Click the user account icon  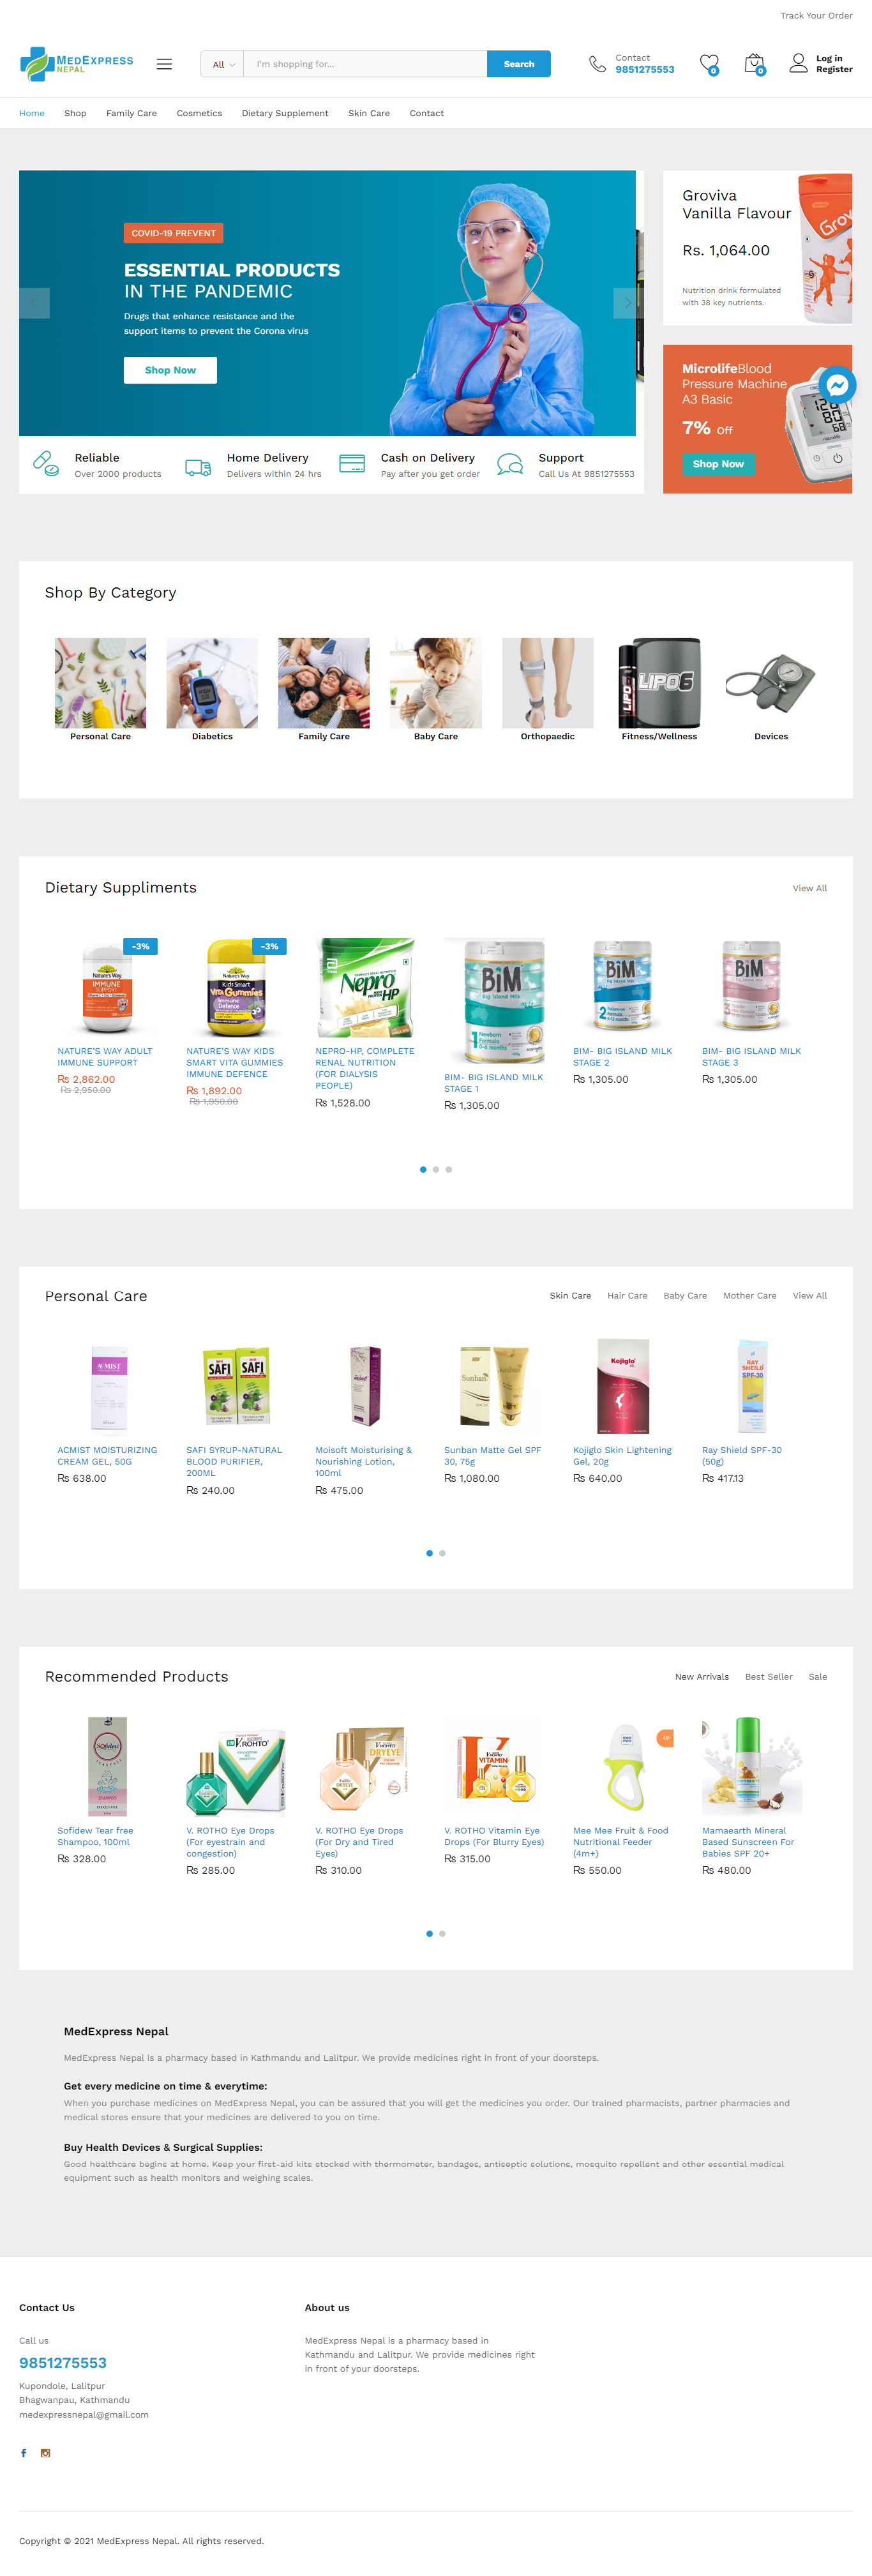point(798,63)
